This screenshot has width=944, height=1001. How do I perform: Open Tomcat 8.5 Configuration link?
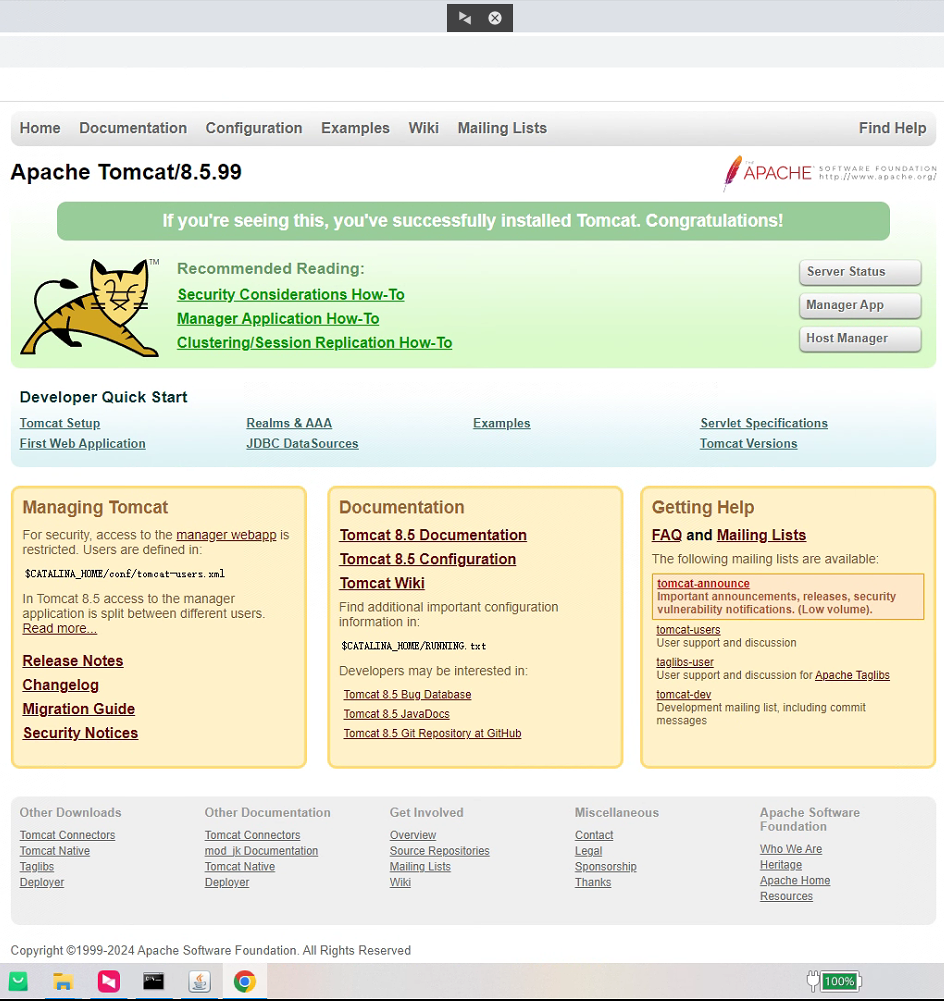(x=428, y=559)
